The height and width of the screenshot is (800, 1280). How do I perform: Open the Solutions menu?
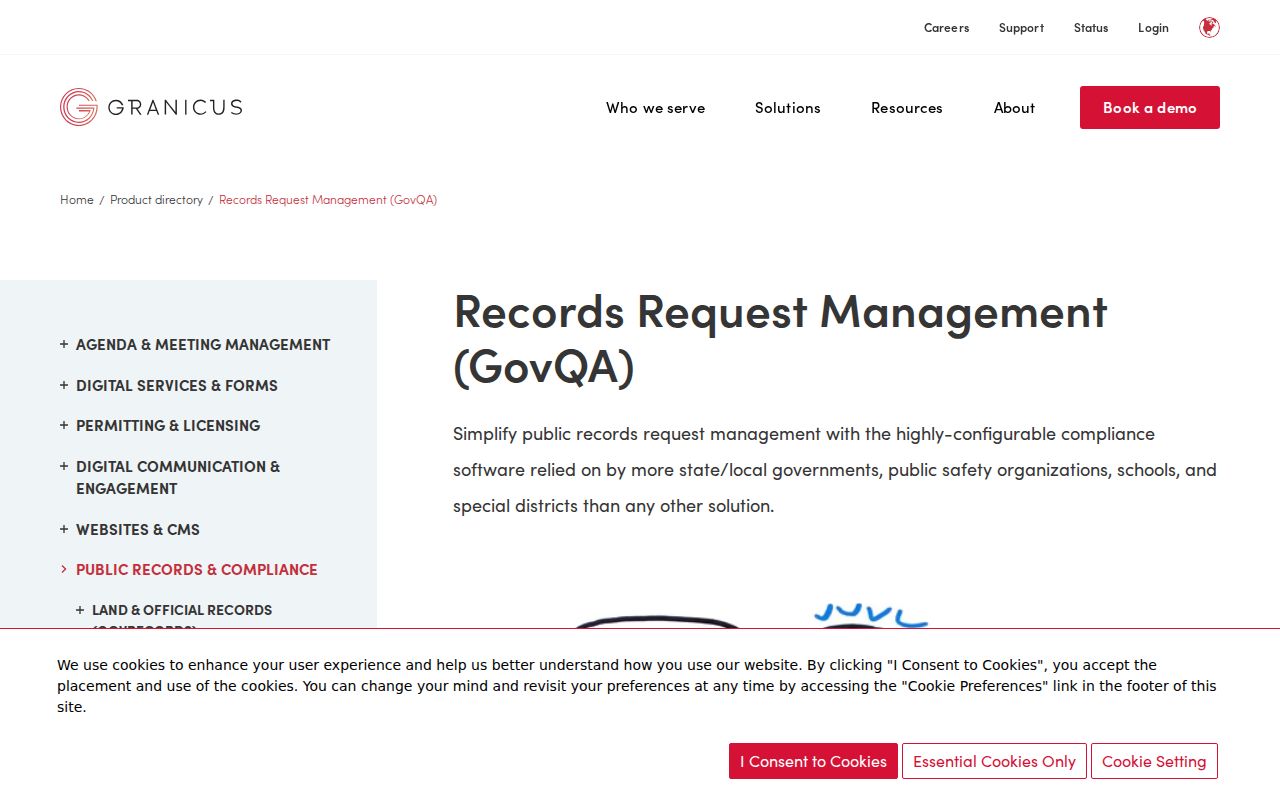[x=788, y=108]
